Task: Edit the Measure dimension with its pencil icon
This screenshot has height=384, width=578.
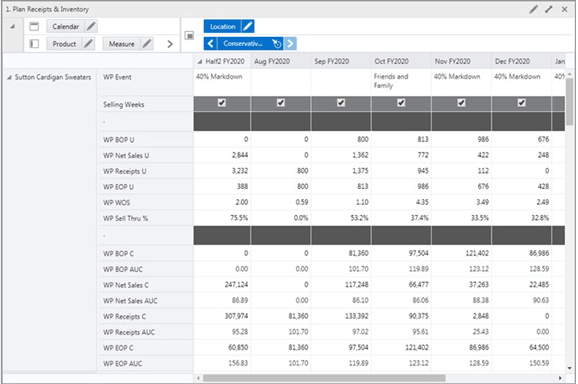Action: tap(147, 44)
